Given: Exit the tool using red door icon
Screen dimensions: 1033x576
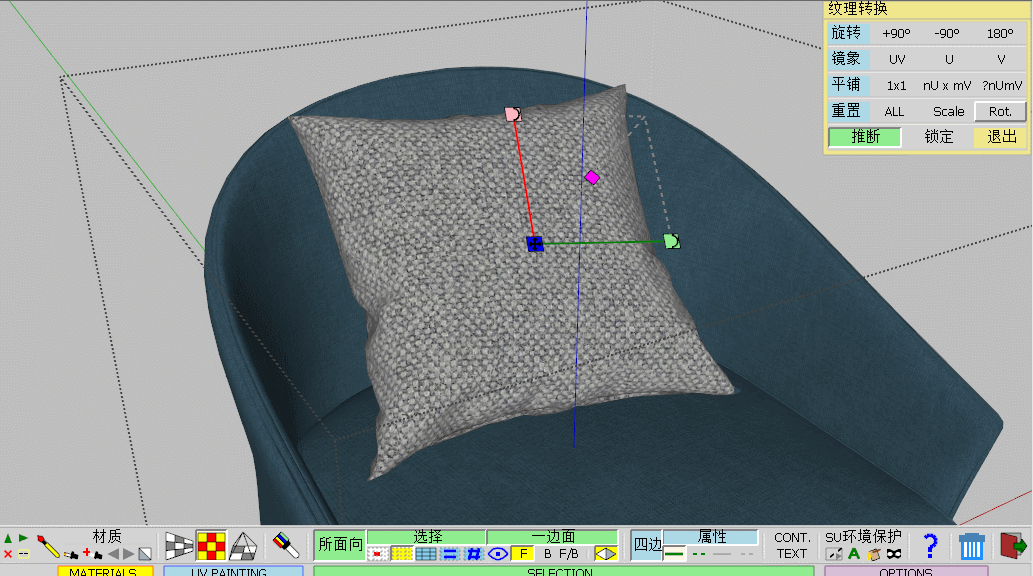Looking at the screenshot, I should (x=1013, y=546).
